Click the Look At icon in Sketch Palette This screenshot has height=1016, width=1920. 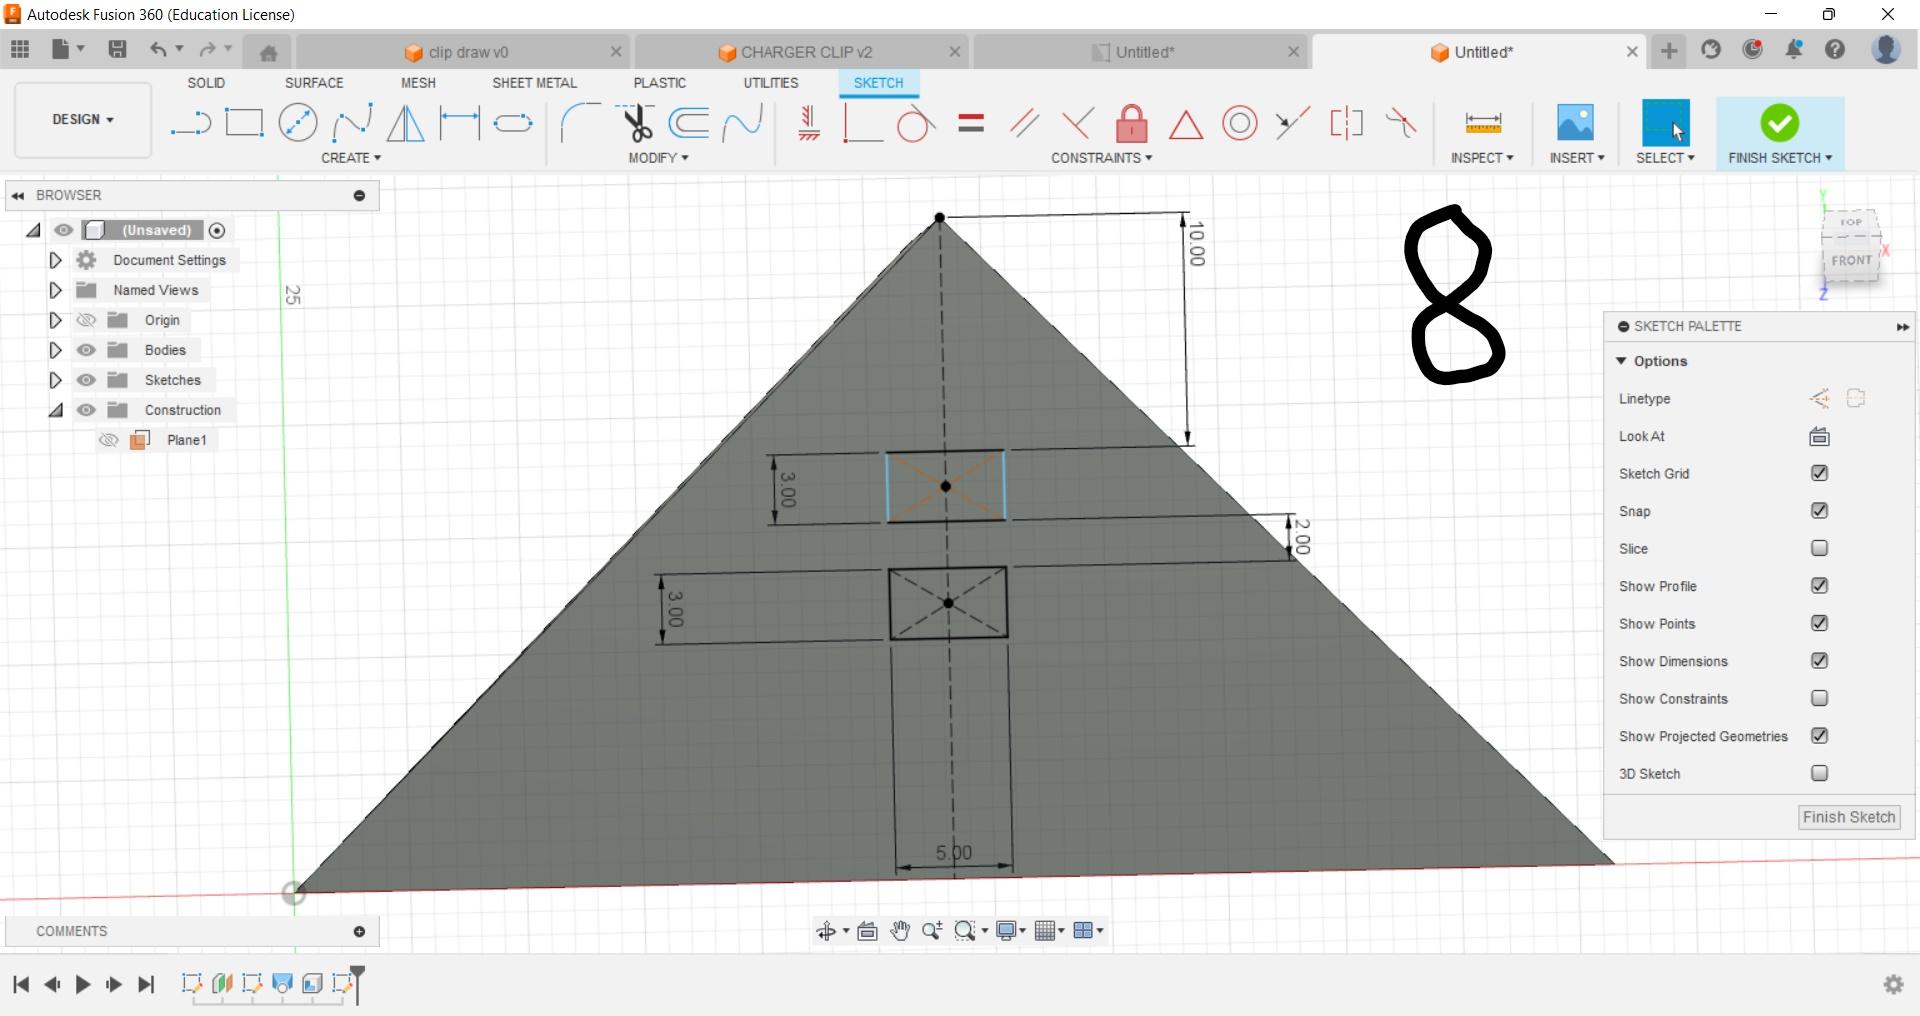click(1819, 436)
